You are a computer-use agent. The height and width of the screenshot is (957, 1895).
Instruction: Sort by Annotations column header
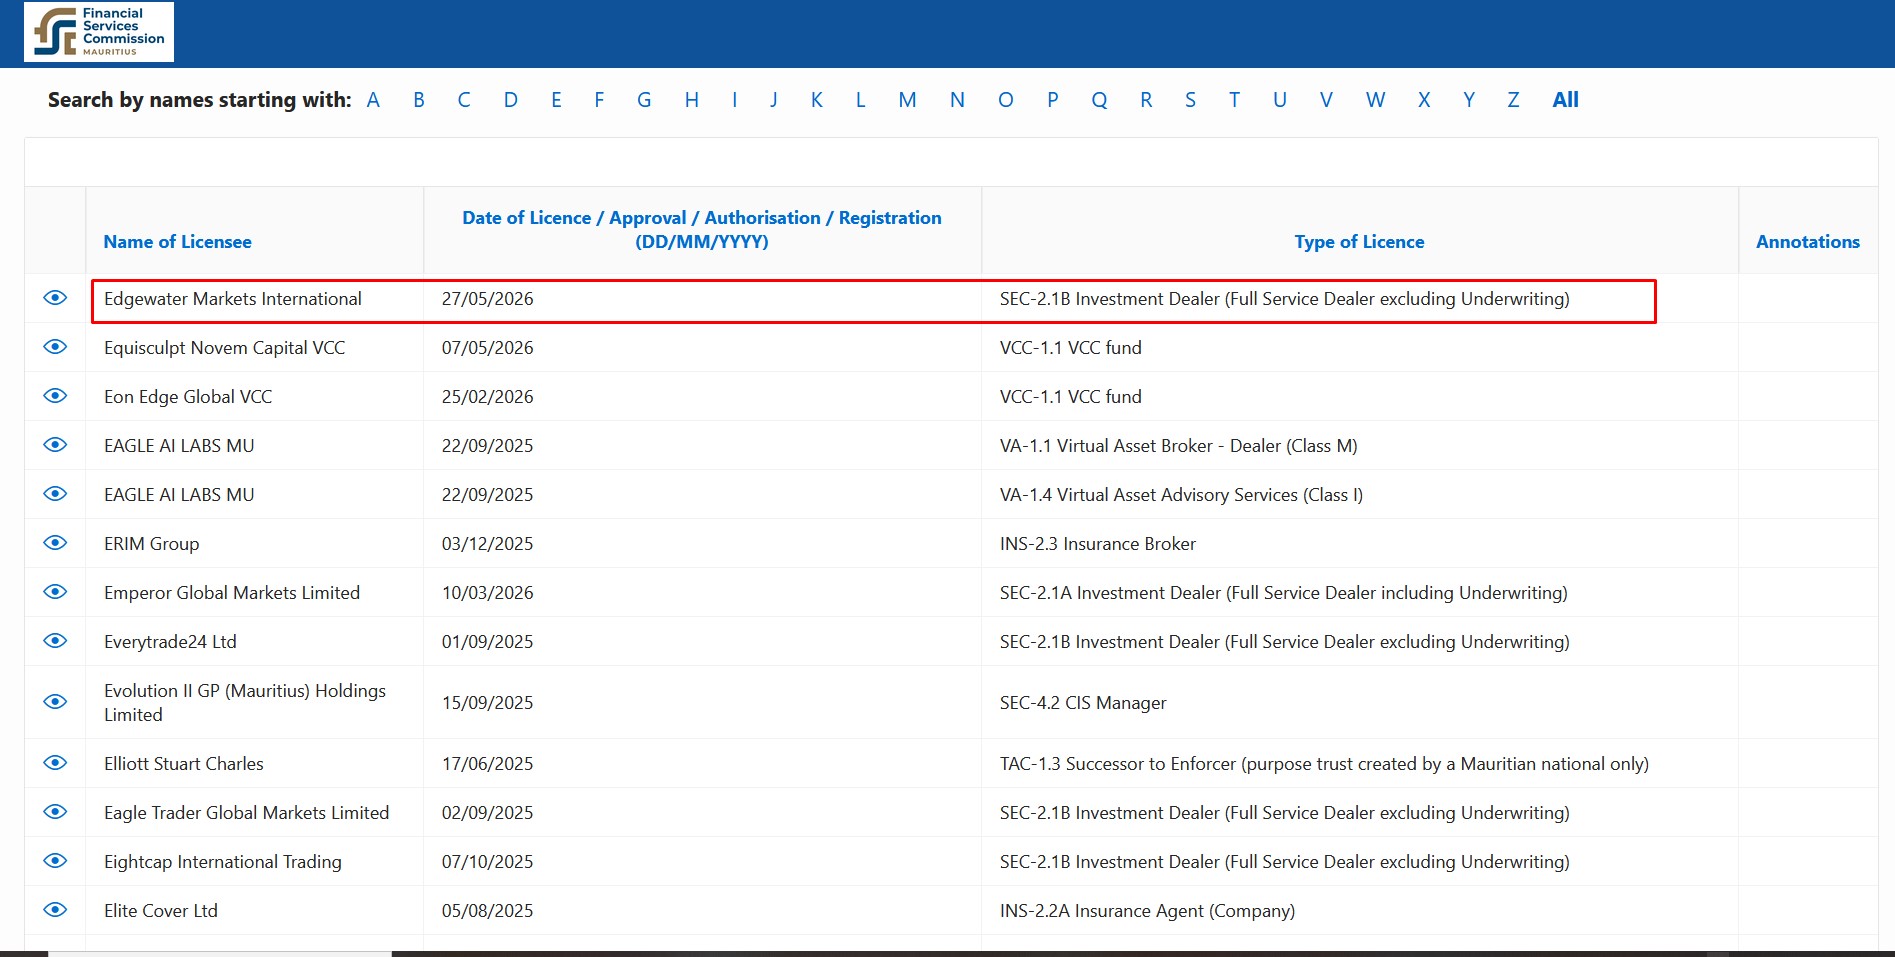pos(1808,242)
